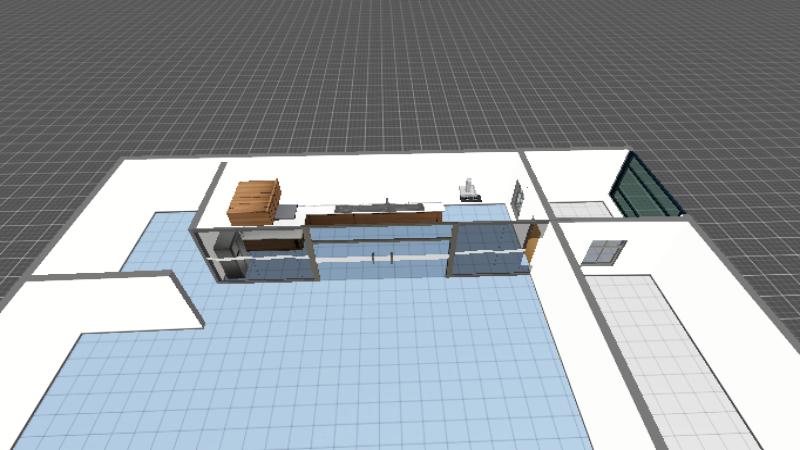Click the right glass wall panel
The image size is (800, 450).
[x=490, y=255]
